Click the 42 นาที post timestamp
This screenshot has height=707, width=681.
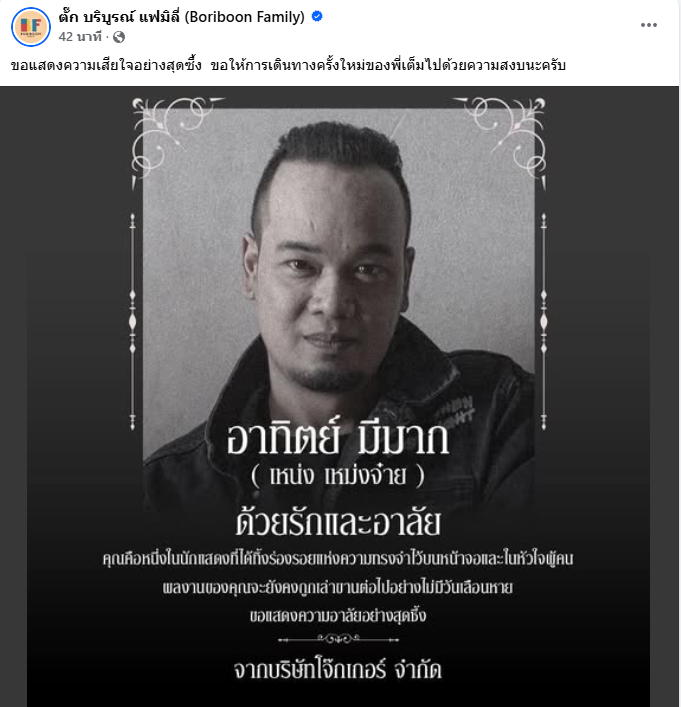(x=80, y=37)
